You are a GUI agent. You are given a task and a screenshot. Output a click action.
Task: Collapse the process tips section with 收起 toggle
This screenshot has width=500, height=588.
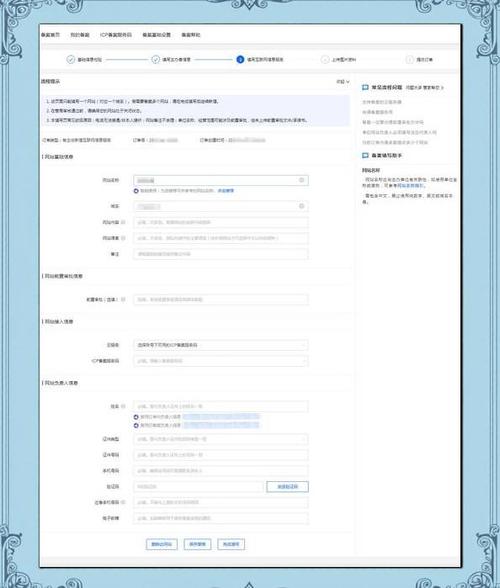(x=343, y=81)
